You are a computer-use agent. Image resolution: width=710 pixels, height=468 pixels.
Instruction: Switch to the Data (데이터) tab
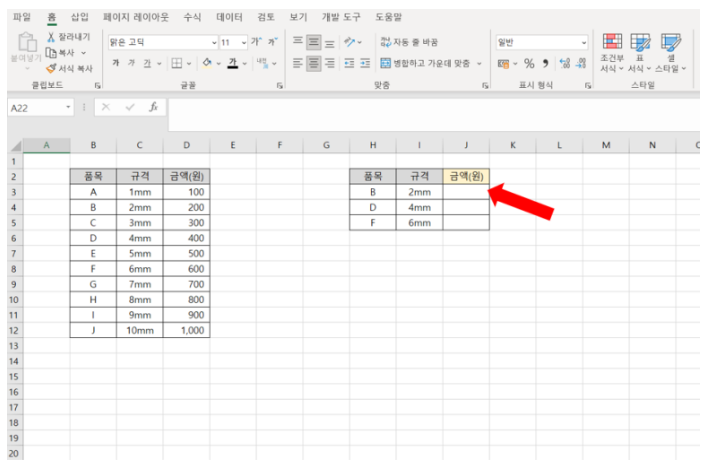(229, 17)
